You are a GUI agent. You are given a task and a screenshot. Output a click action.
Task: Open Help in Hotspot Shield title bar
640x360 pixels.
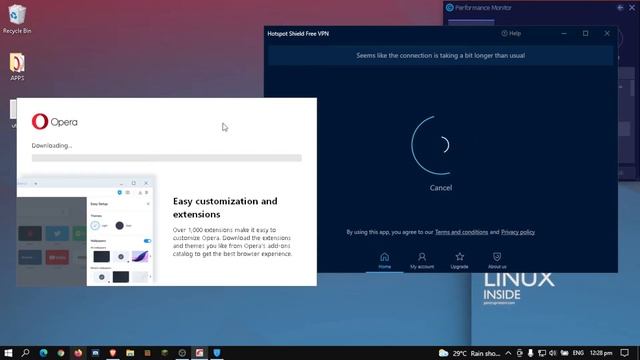(x=511, y=33)
